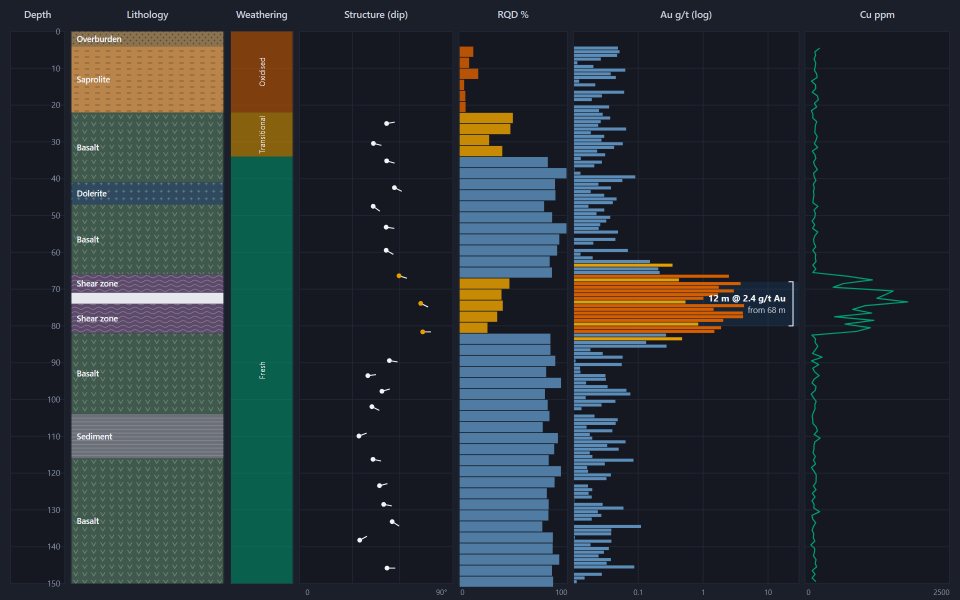Click the Saprolite lithology label
960x600 pixels.
(x=93, y=80)
